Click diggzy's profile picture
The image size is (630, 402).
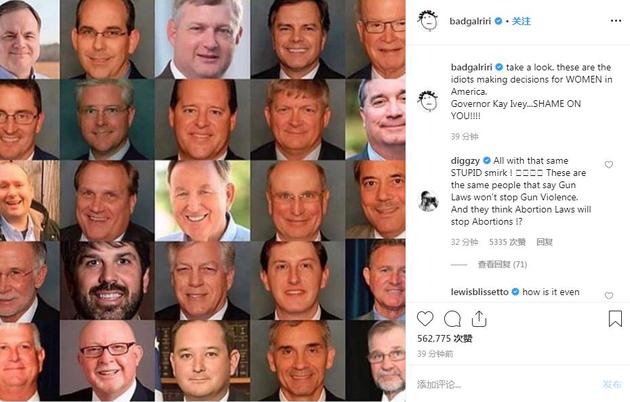(x=427, y=199)
